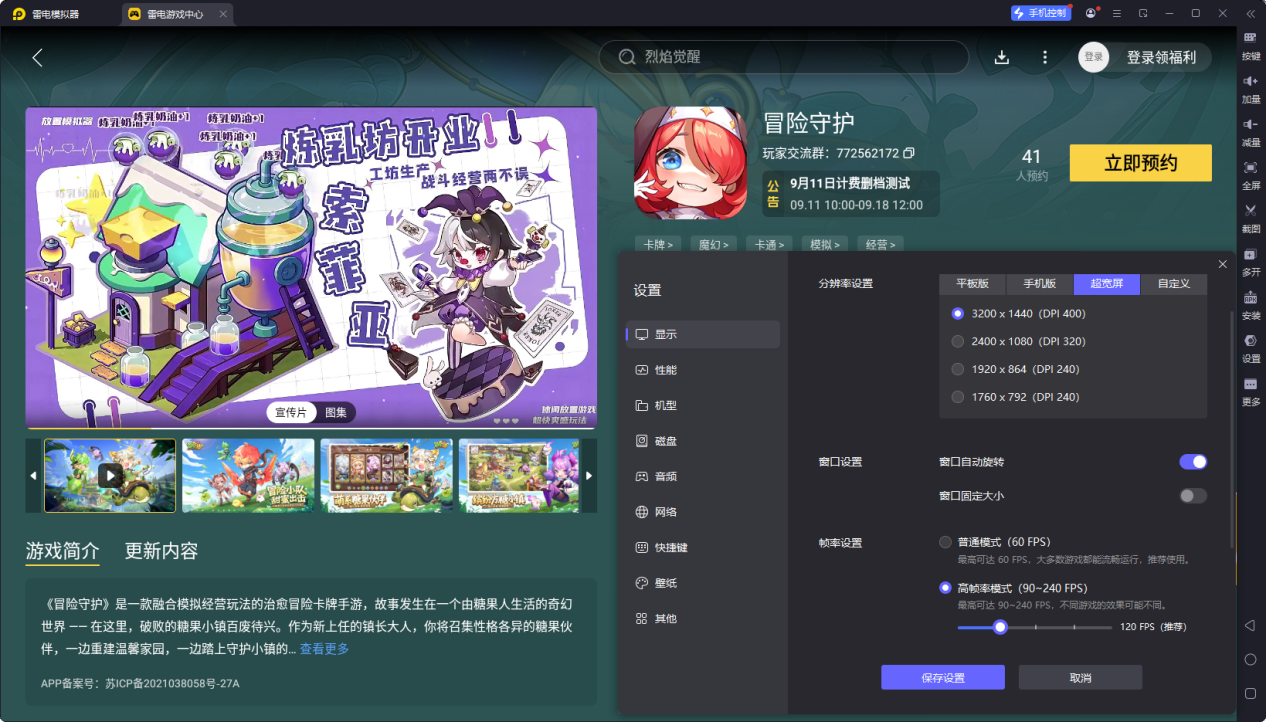Open the three-dot options menu near search

point(1045,57)
